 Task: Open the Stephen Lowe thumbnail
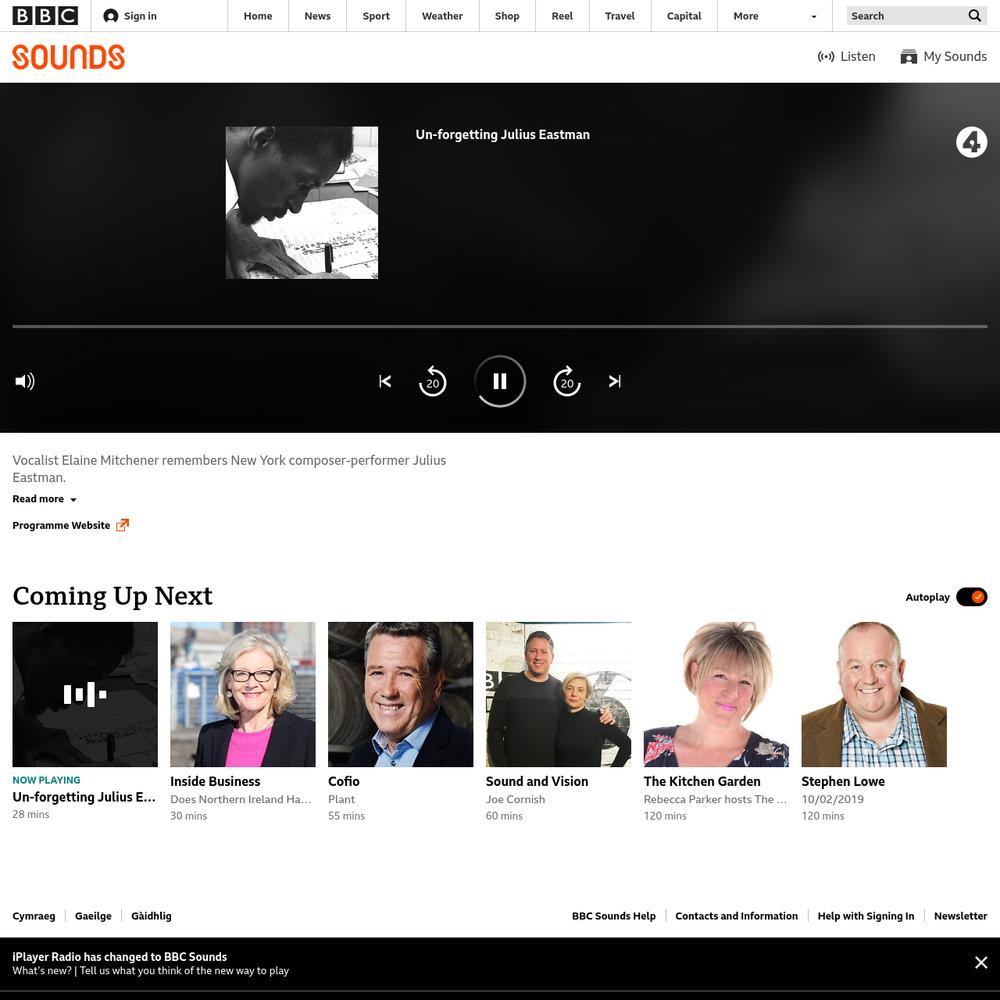(874, 695)
